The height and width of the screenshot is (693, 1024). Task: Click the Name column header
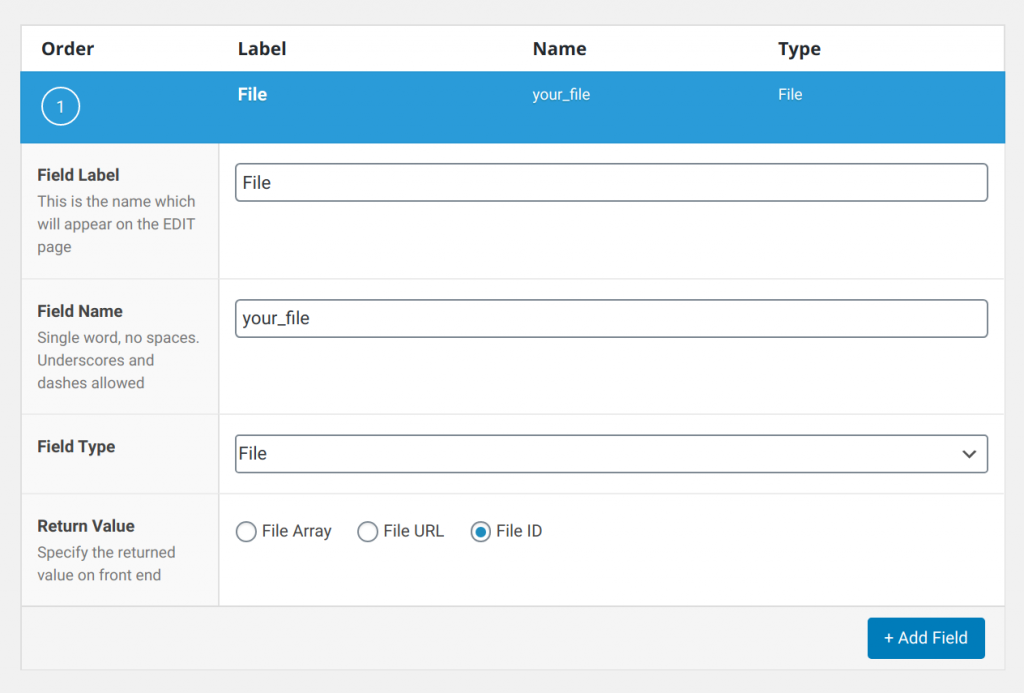(559, 48)
